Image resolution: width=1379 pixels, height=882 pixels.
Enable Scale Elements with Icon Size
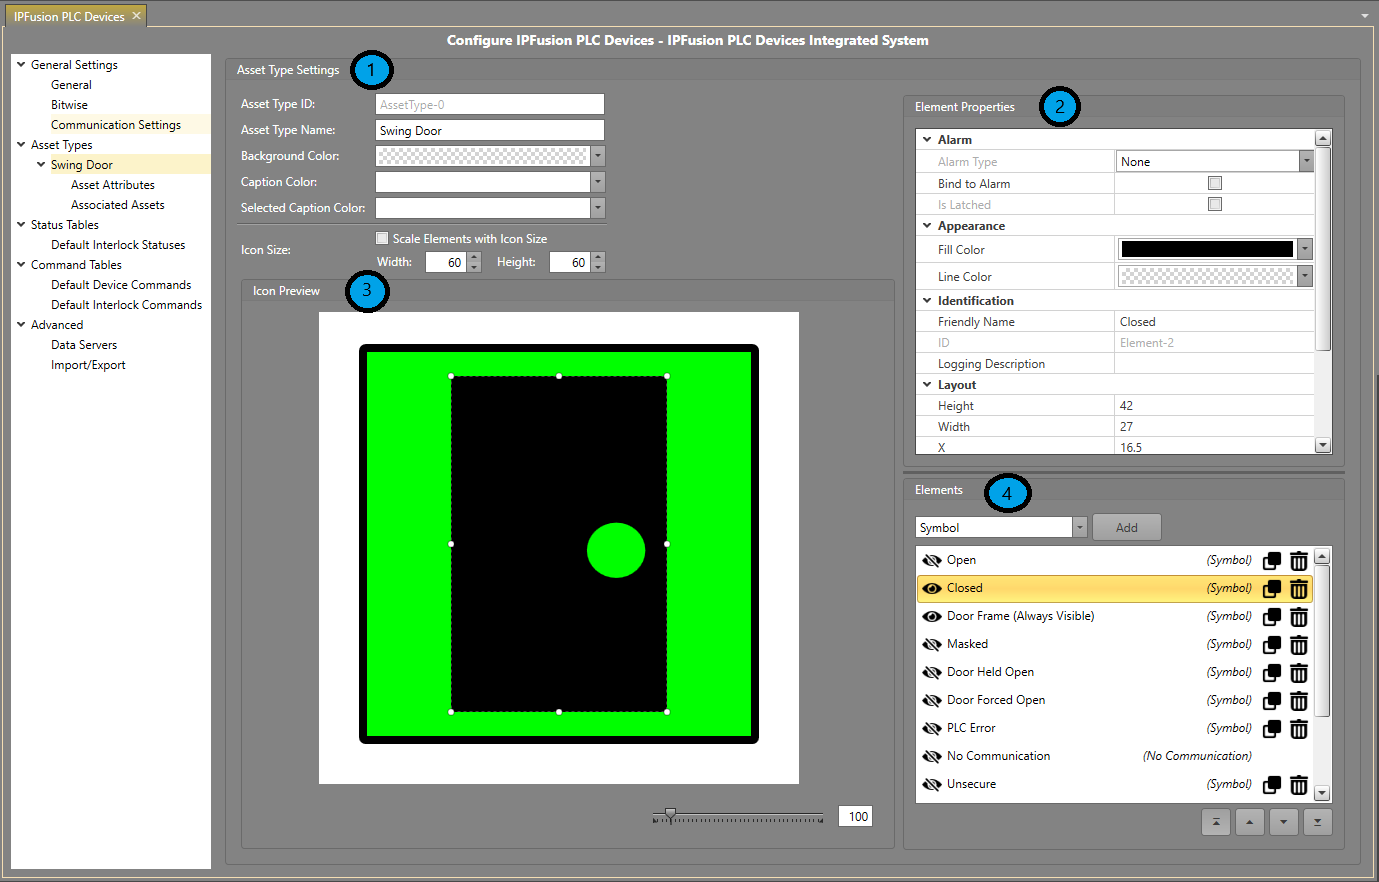pyautogui.click(x=382, y=238)
